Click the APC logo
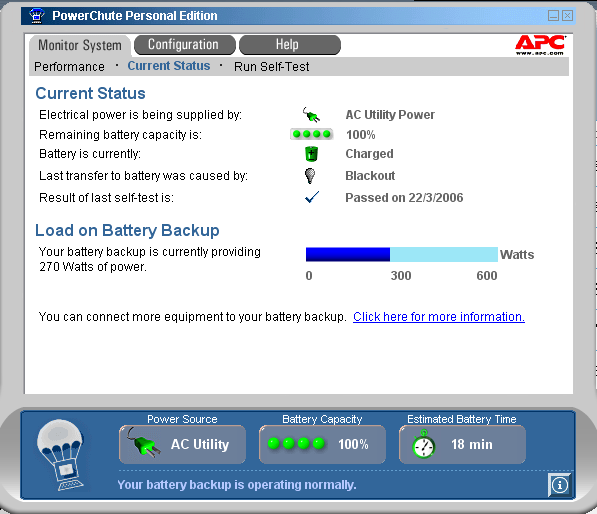Image resolution: width=597 pixels, height=514 pixels. 540,45
